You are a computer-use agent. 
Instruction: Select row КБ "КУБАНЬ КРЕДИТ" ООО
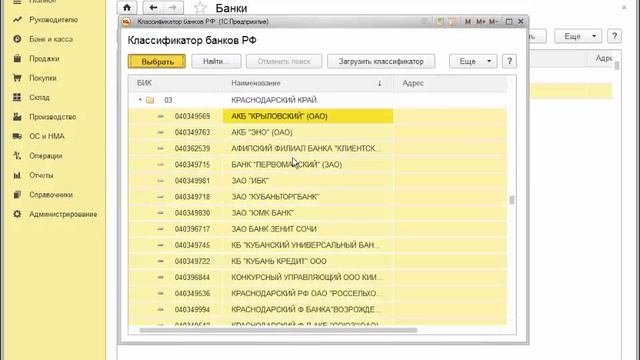(x=318, y=261)
